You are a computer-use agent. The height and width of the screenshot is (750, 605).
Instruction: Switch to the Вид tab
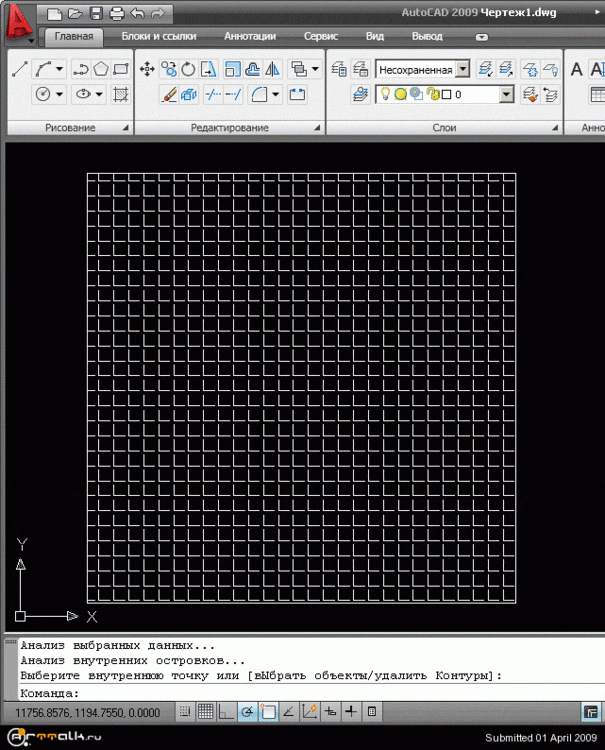(374, 36)
